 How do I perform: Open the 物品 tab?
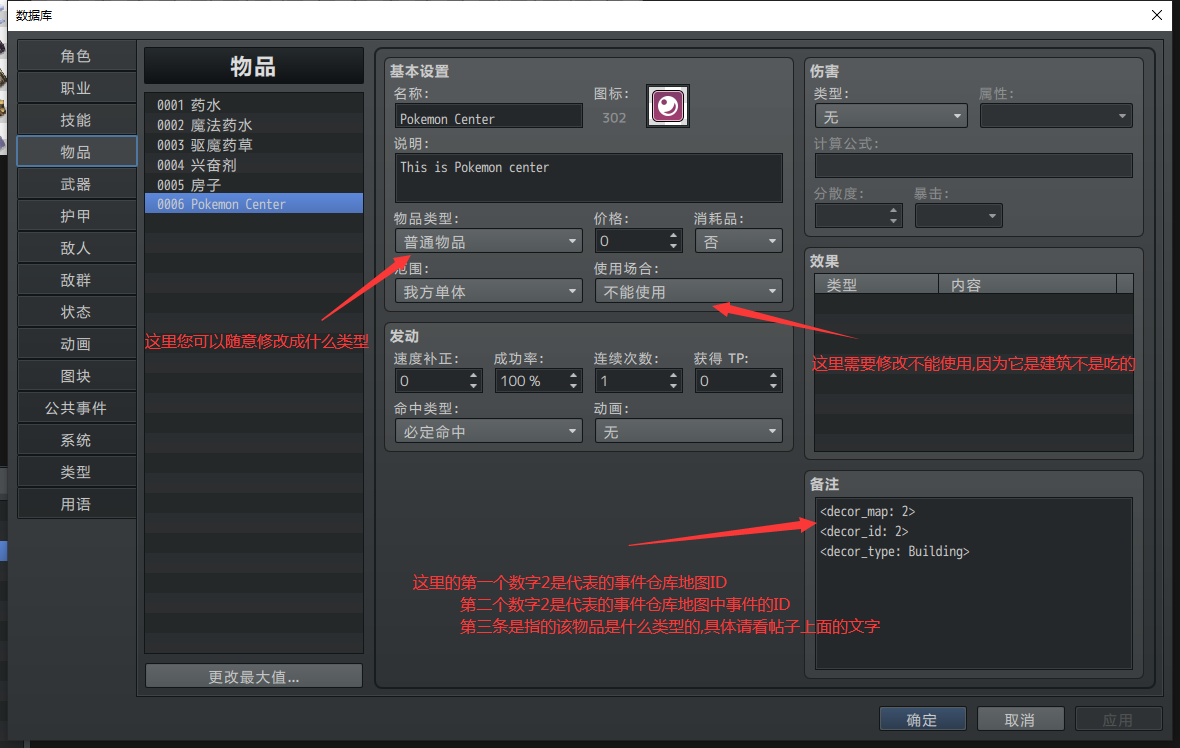[76, 152]
